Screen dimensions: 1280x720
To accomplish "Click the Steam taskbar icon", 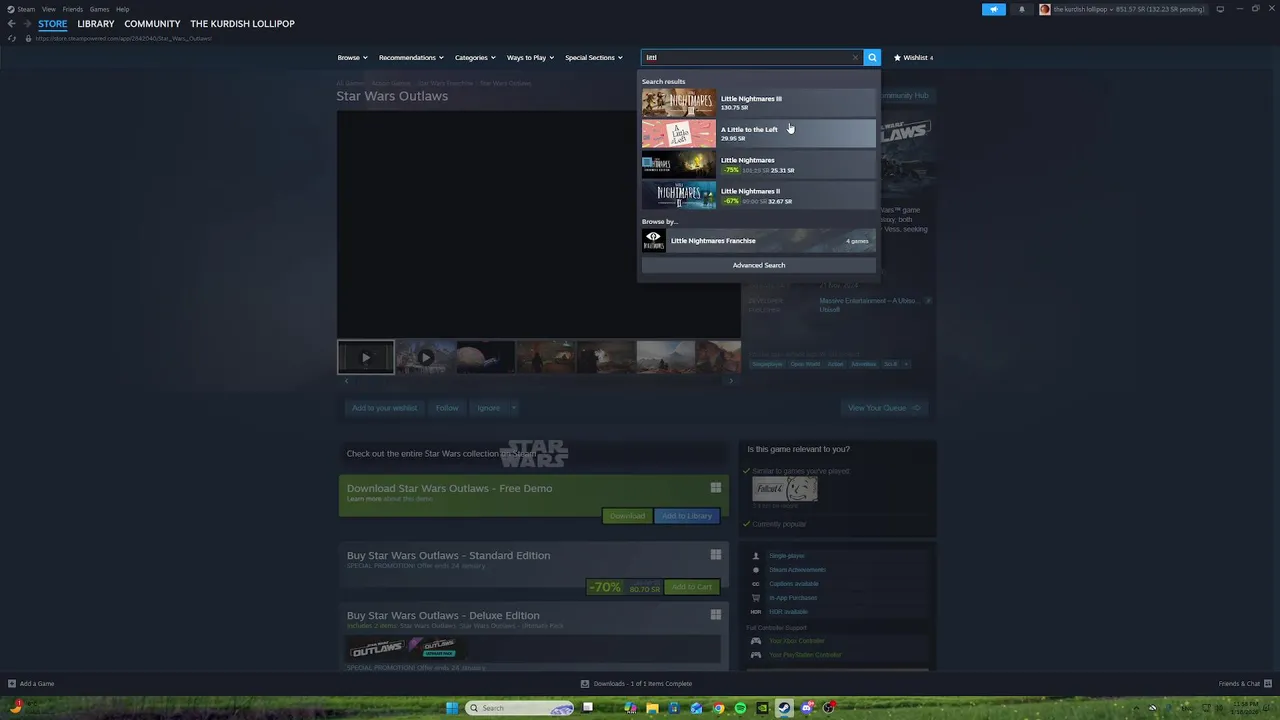I will coord(784,708).
